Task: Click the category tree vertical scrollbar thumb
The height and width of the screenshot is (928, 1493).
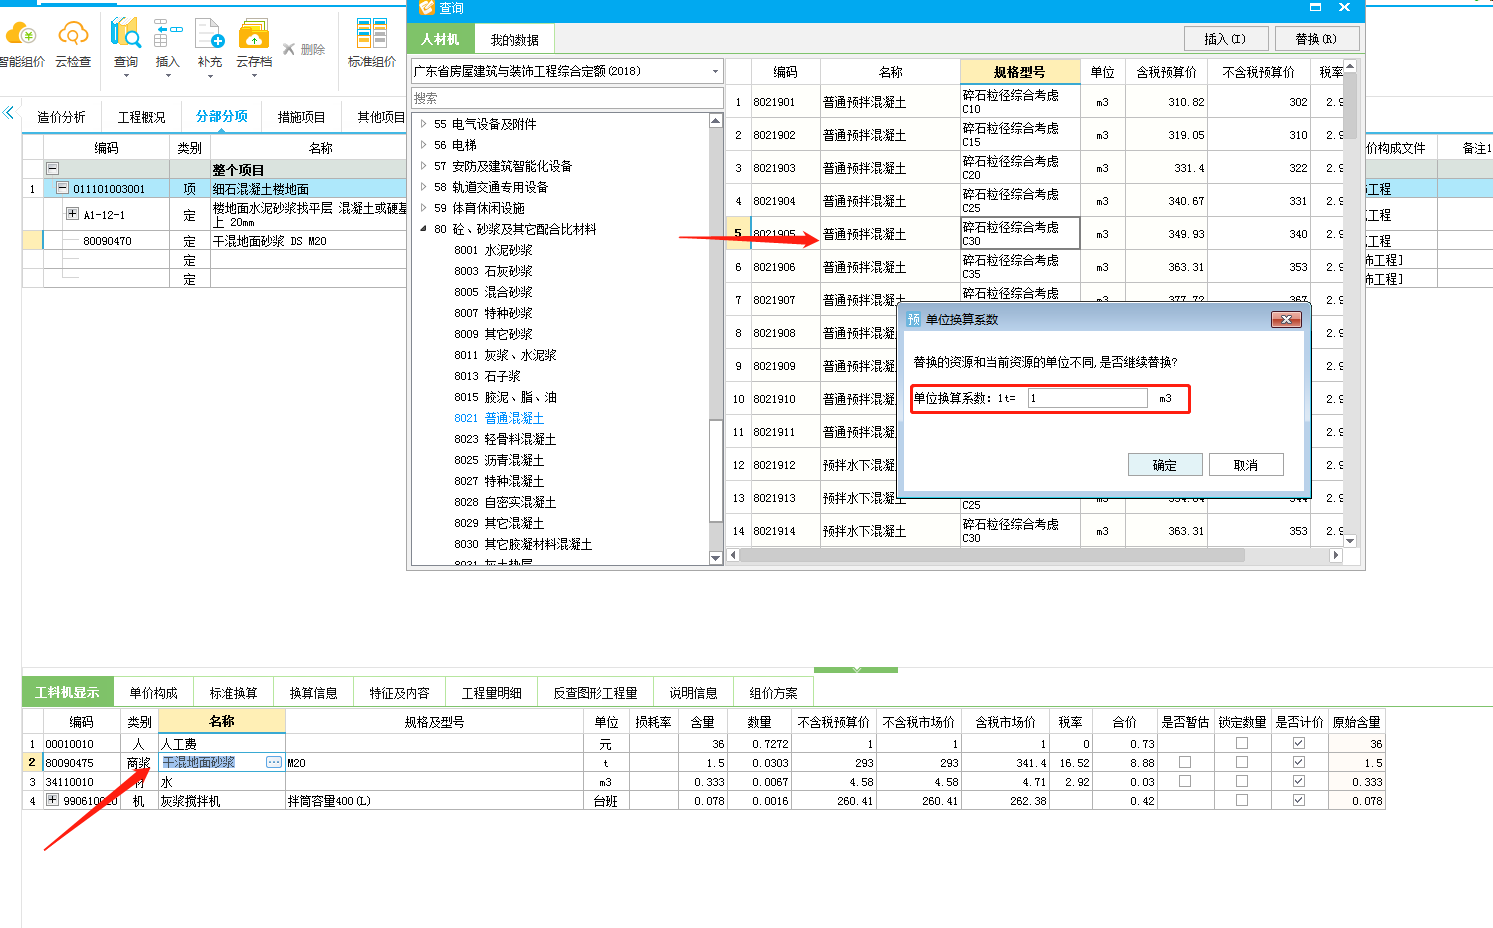Action: coord(715,470)
